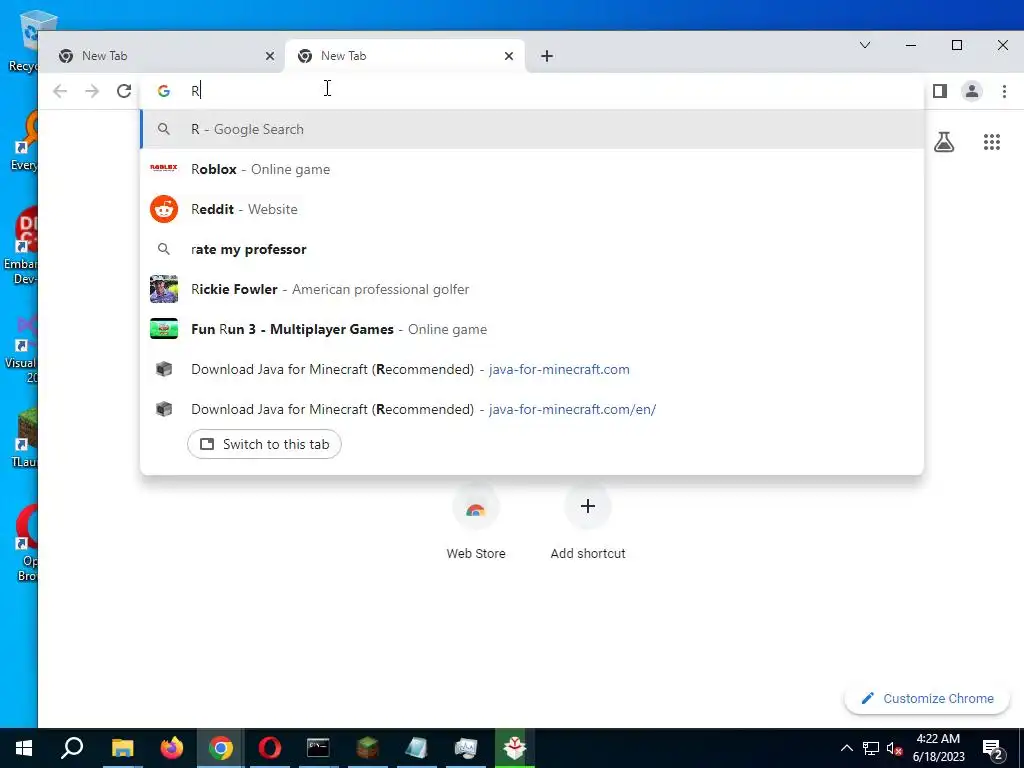The image size is (1024, 768).
Task: Launch Opera from the taskbar
Action: (270, 748)
